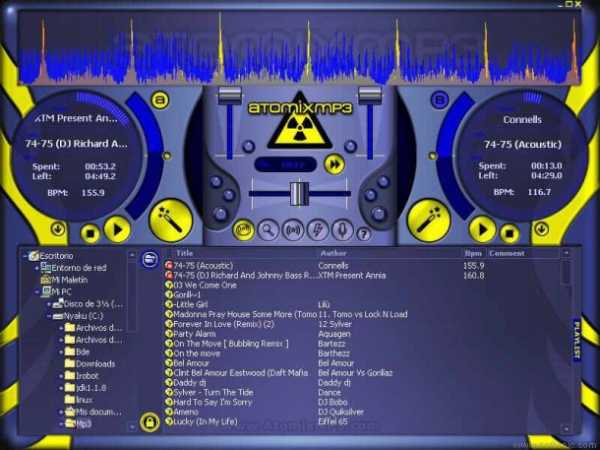The height and width of the screenshot is (450, 600).
Task: Sort tracks by the Author column
Action: [x=333, y=253]
